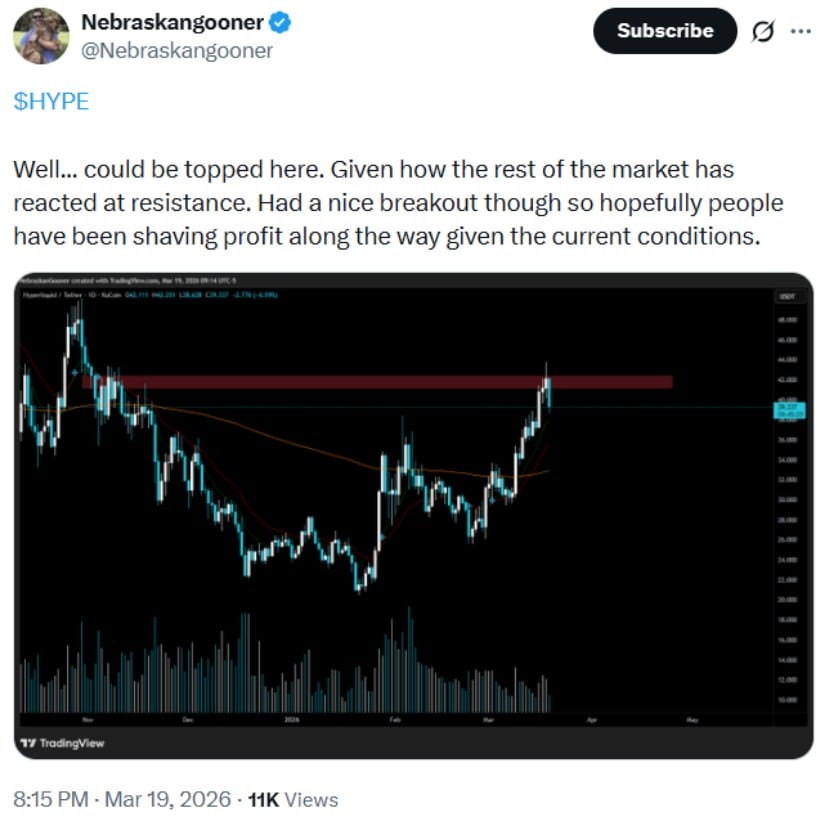Click the Apr label on time axis
The width and height of the screenshot is (825, 817).
[x=591, y=719]
